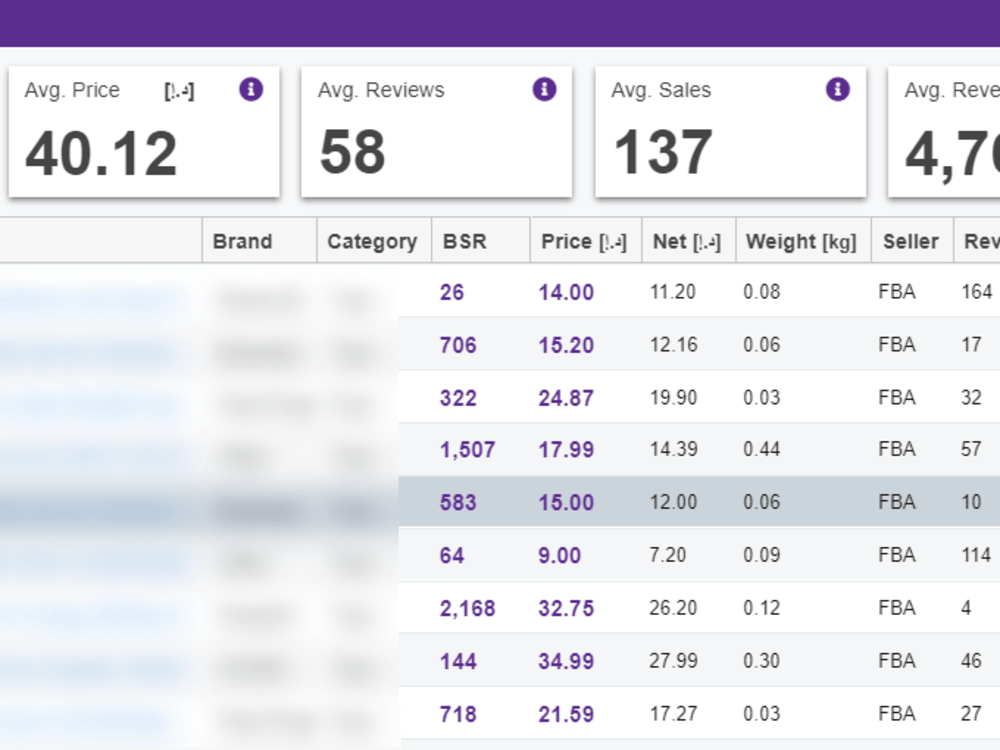Select the Avg. Sales value 137
Viewport: 1000px width, 750px height.
(663, 152)
